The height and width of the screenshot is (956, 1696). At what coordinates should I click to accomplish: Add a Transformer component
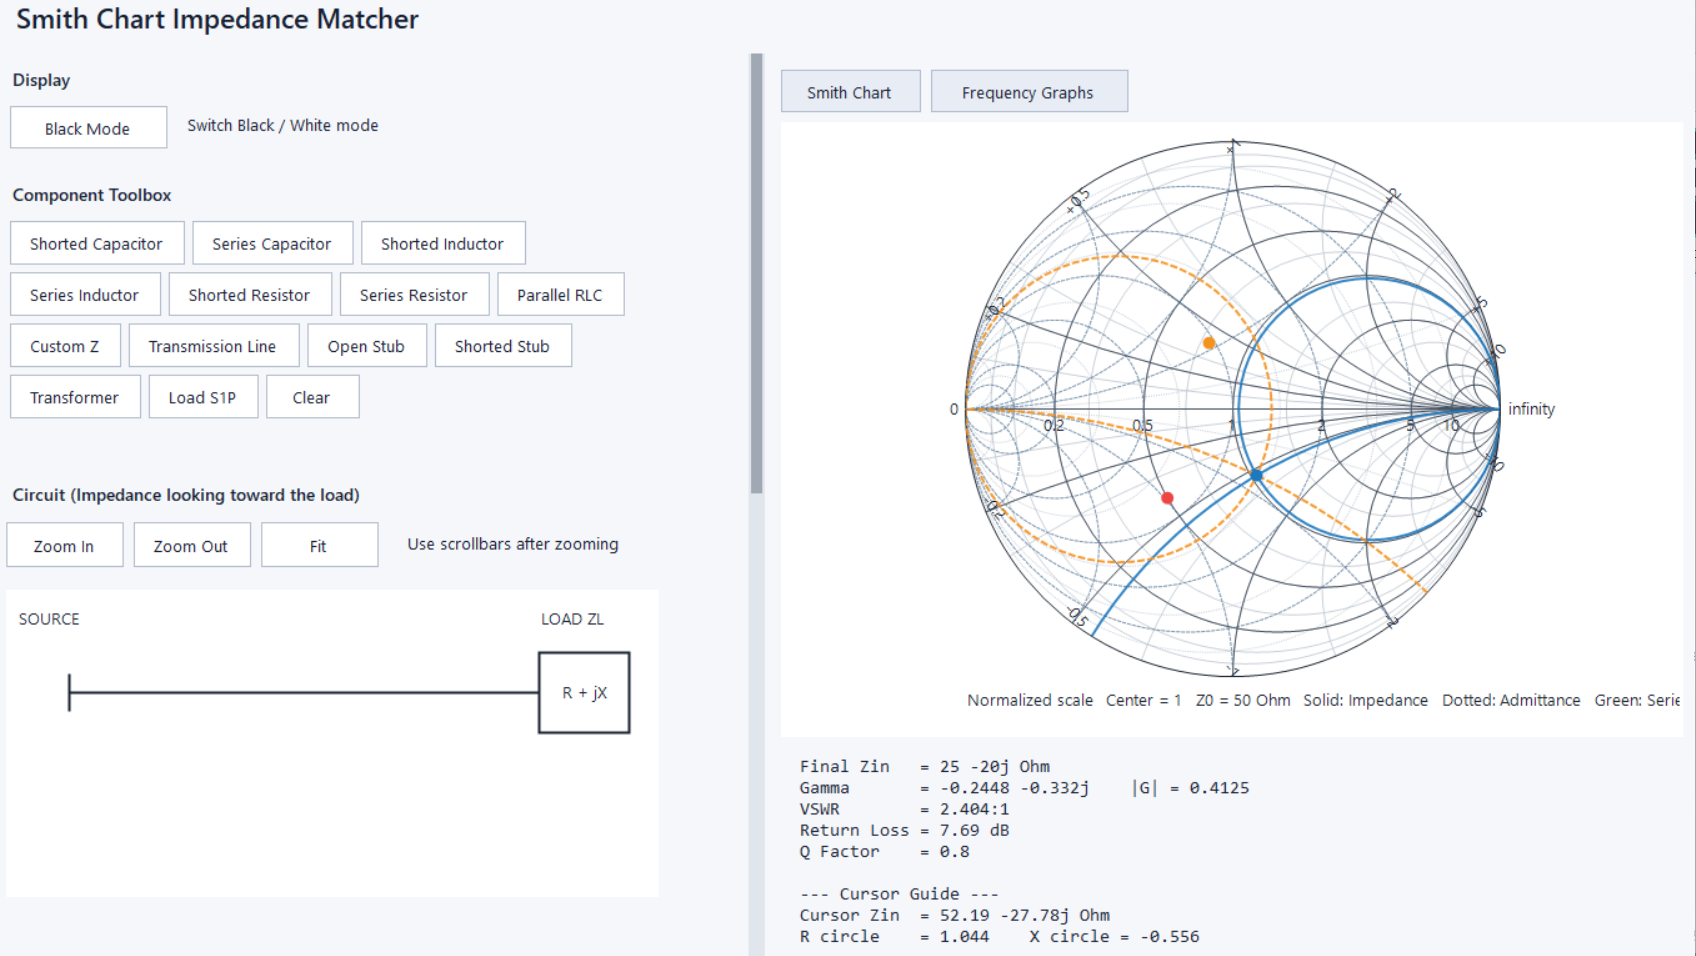point(75,397)
